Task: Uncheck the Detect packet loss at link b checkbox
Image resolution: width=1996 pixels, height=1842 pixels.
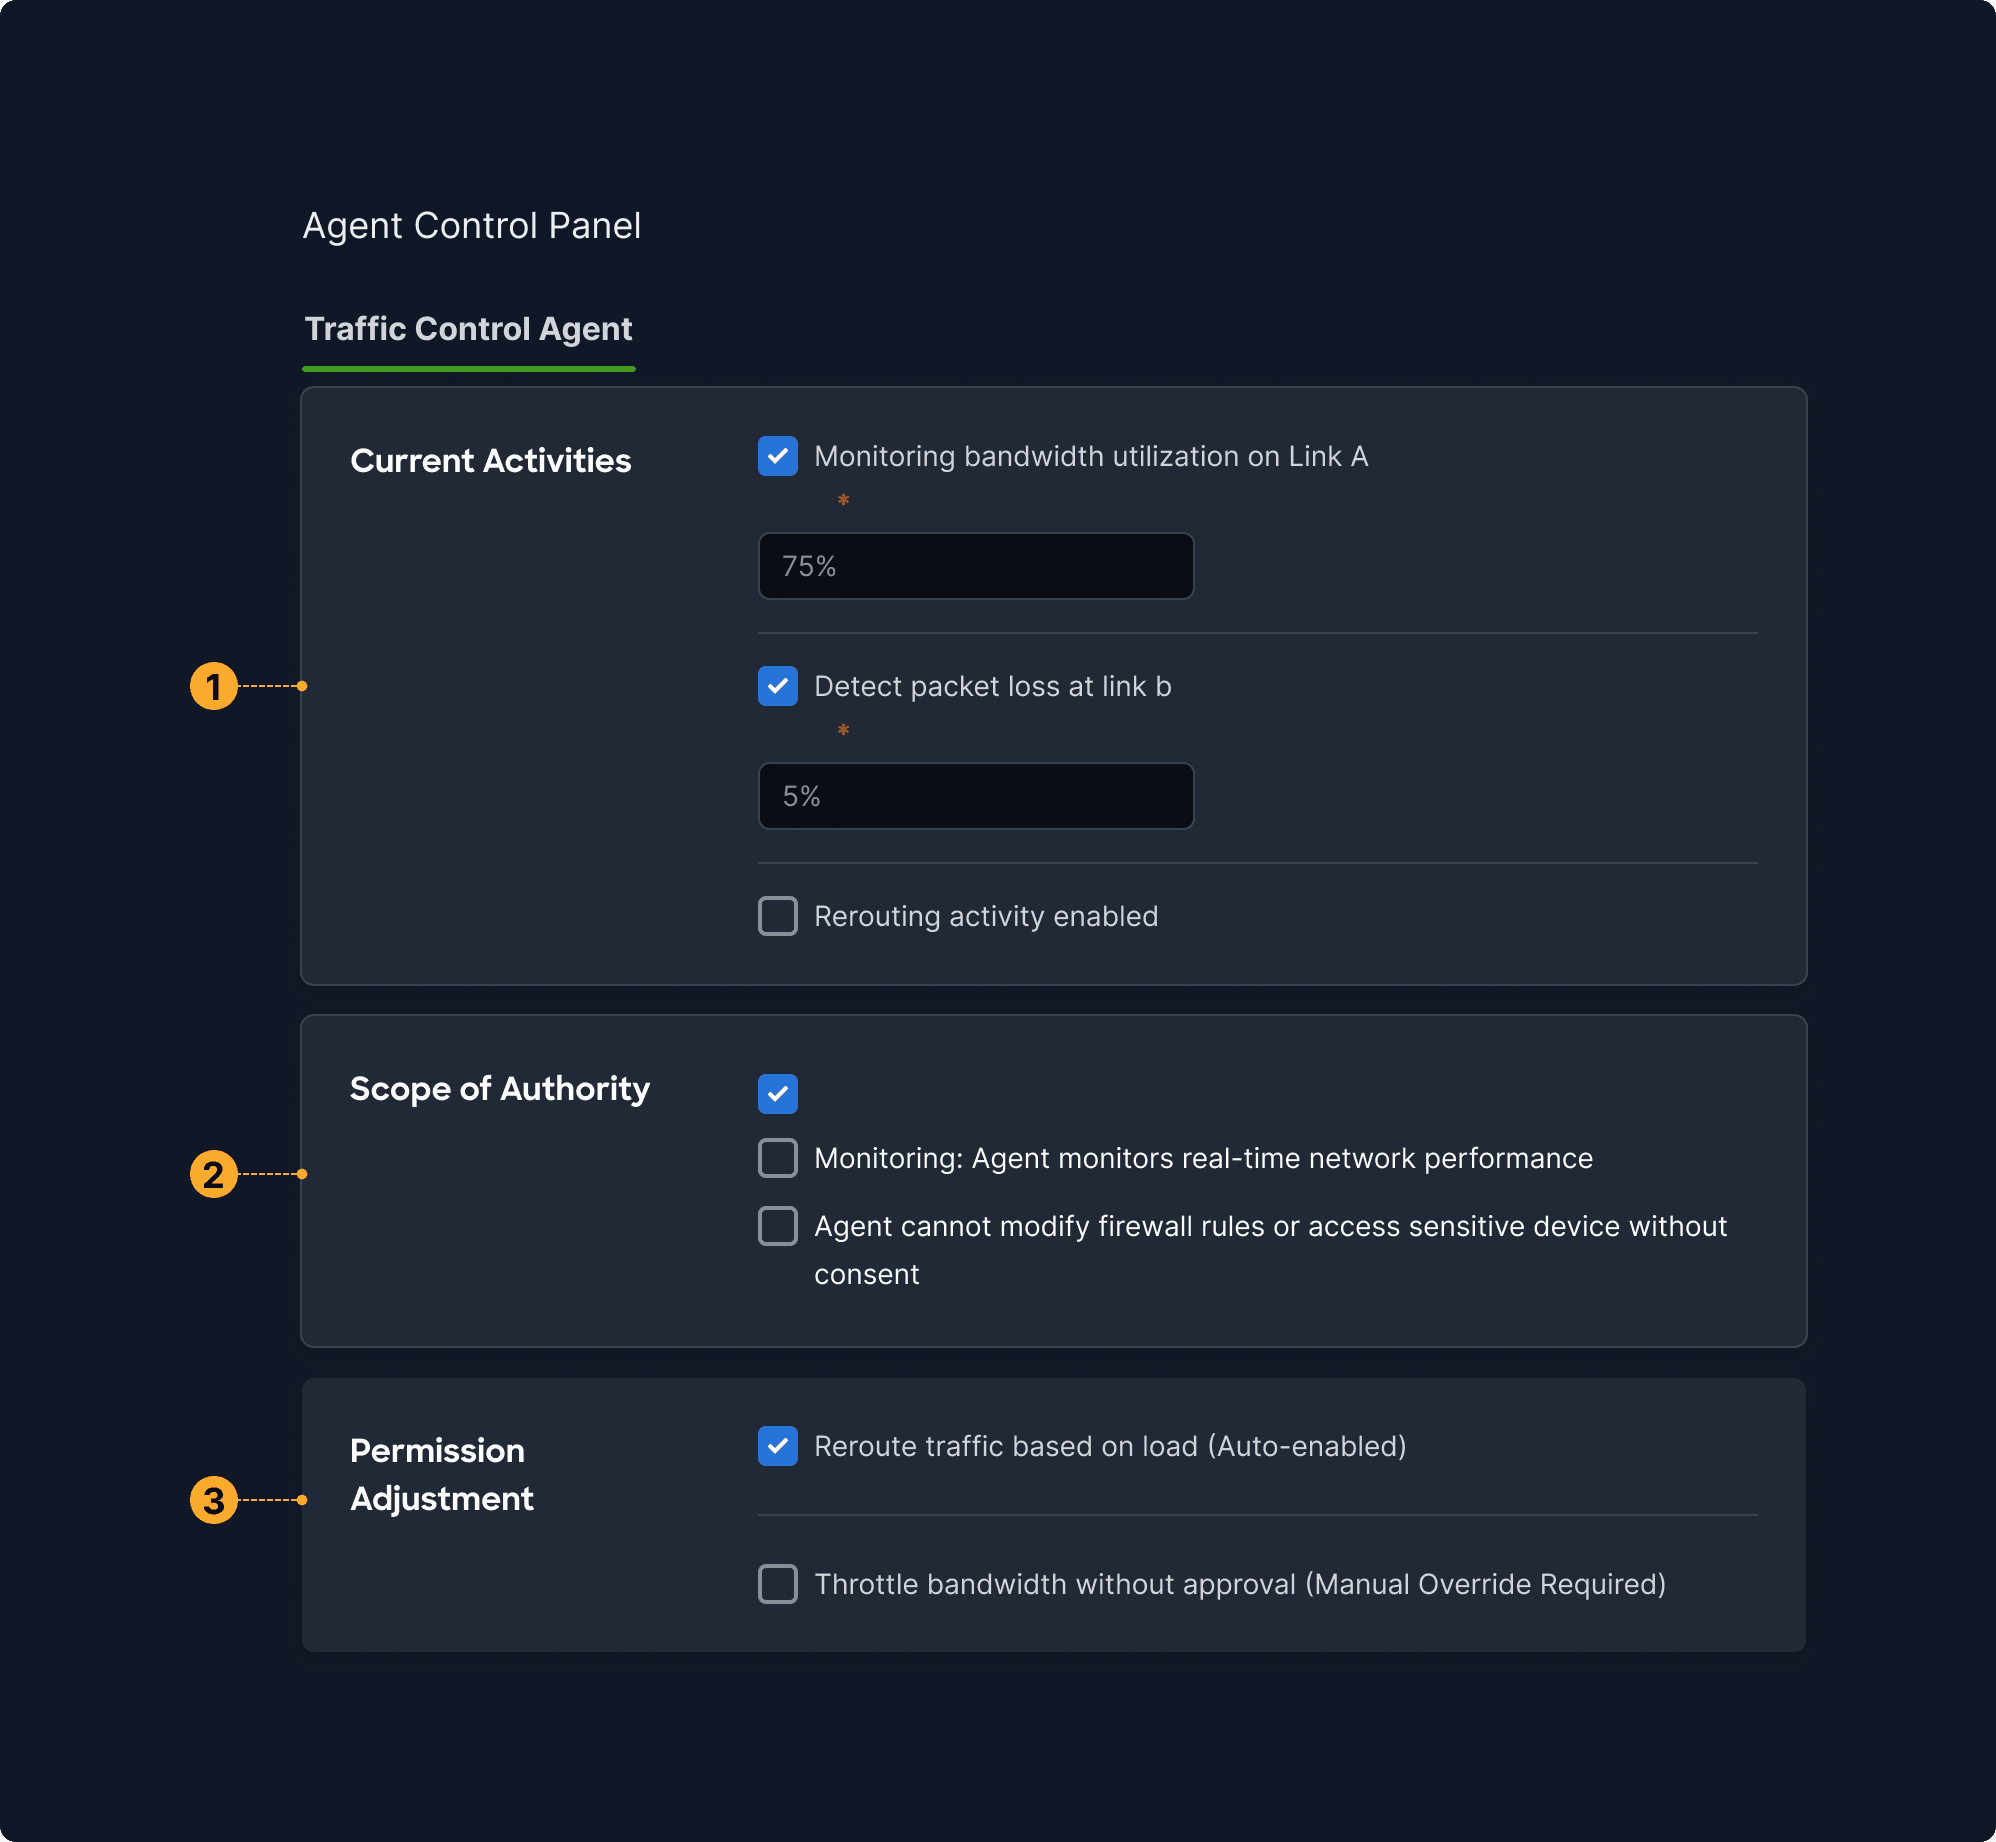Action: (x=777, y=686)
